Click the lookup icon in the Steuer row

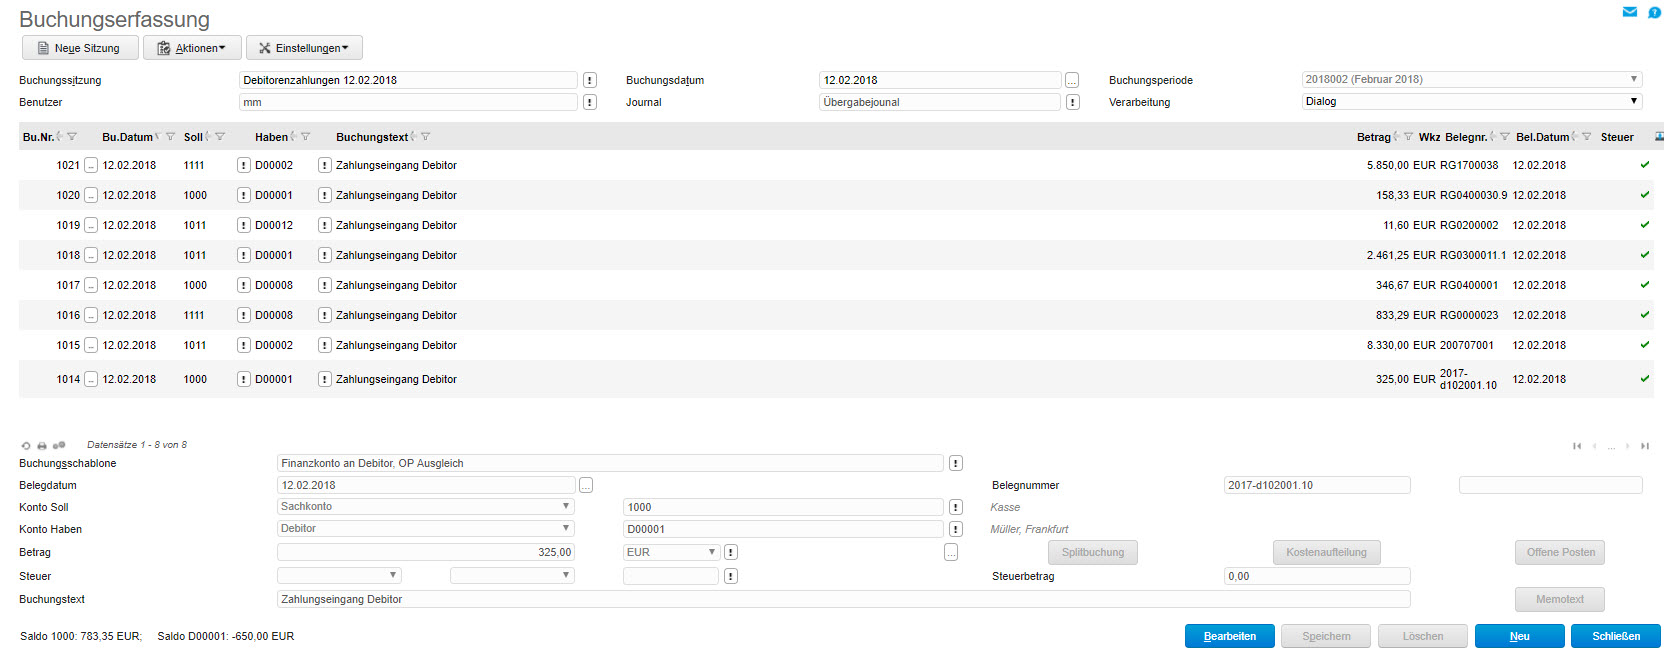pyautogui.click(x=731, y=576)
